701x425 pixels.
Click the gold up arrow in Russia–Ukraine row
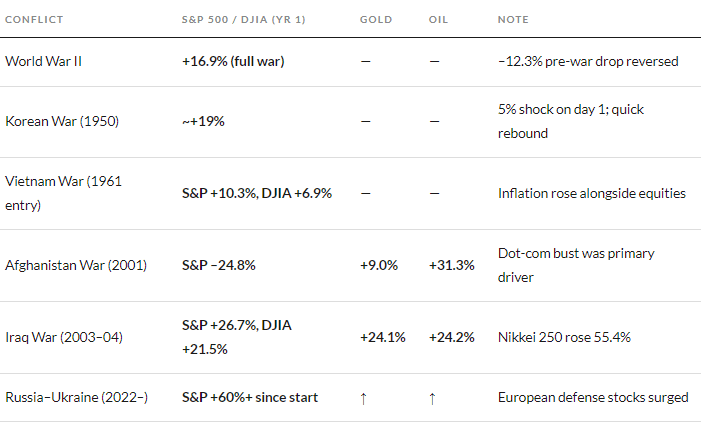tap(365, 398)
